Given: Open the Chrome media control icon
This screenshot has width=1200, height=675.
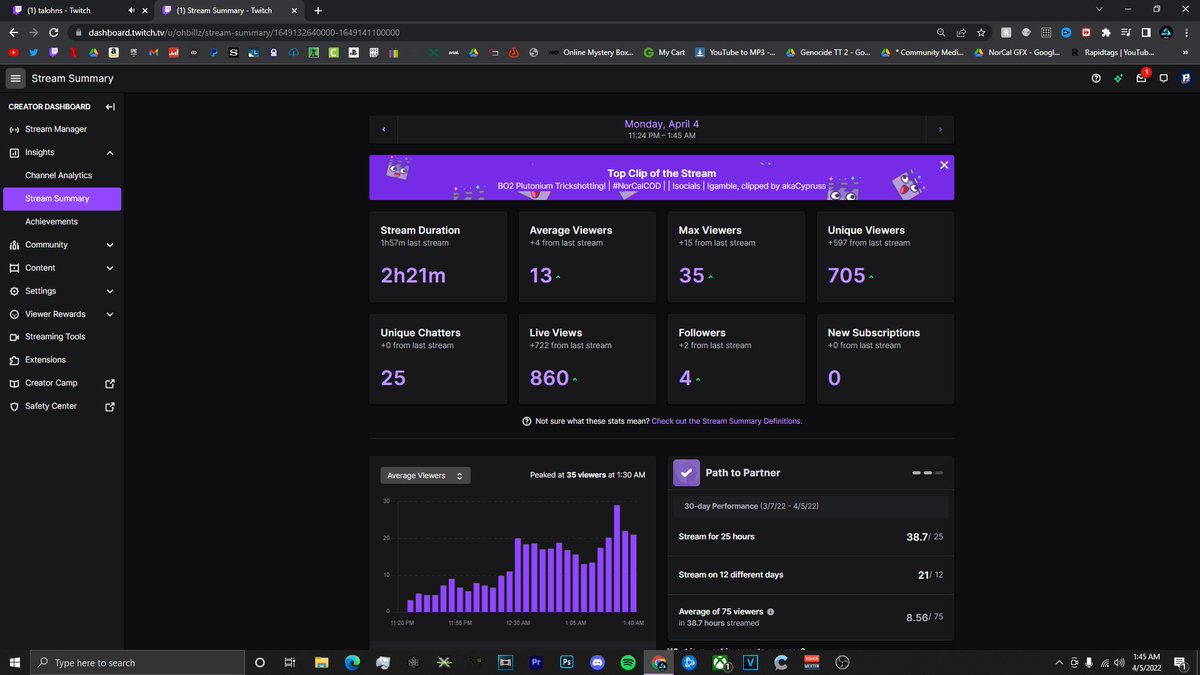Looking at the screenshot, I should pos(1126,32).
